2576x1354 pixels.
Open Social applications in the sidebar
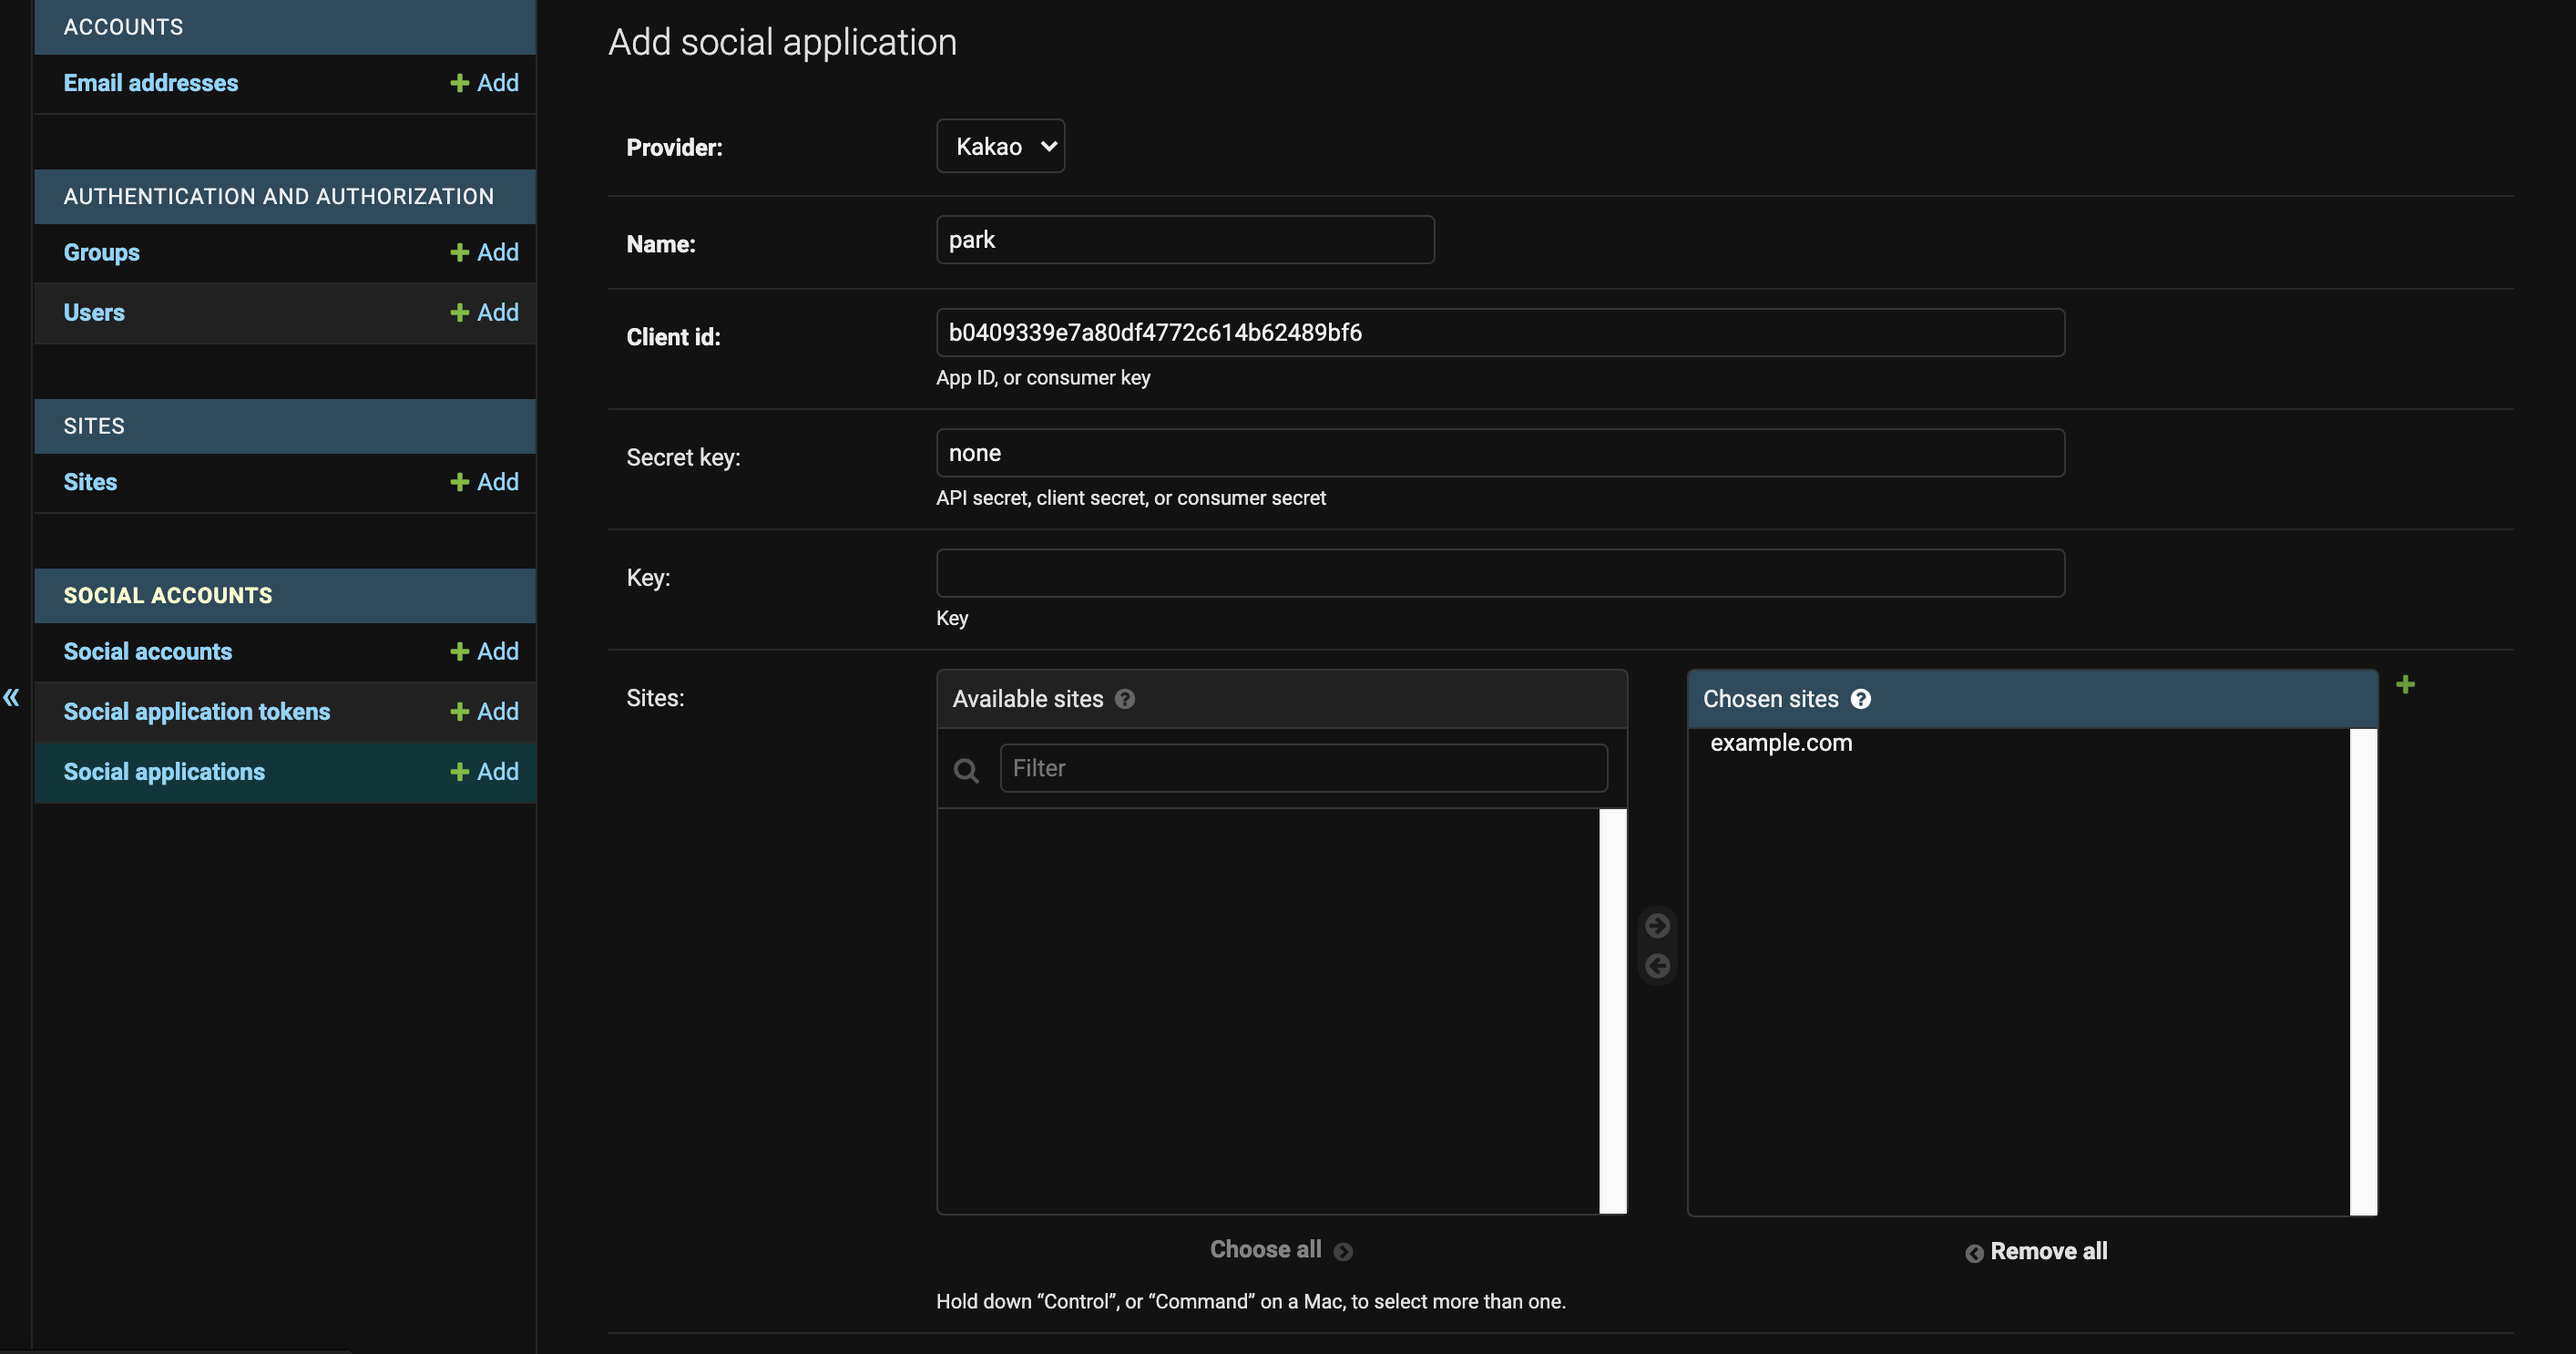(x=164, y=771)
